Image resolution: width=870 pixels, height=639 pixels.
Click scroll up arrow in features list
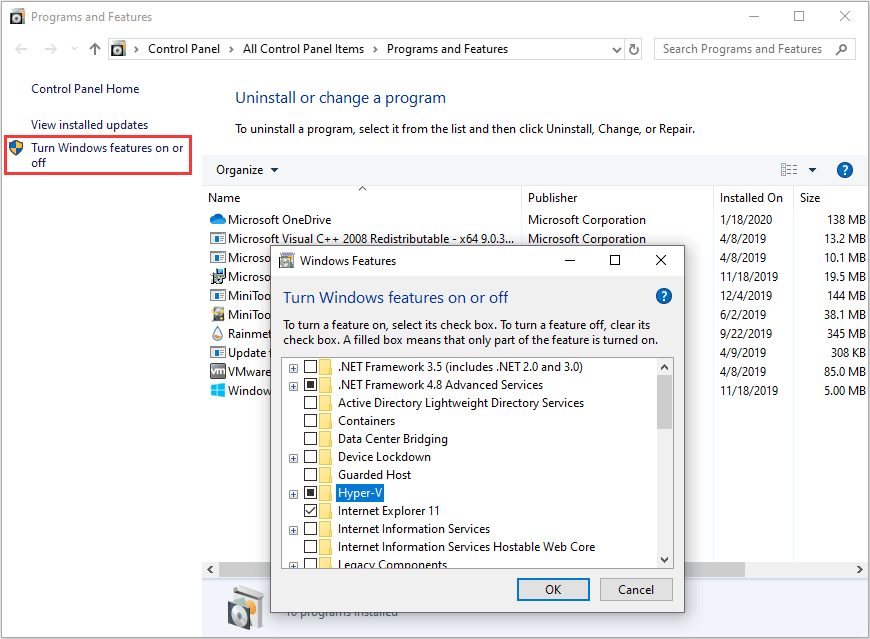pos(664,367)
